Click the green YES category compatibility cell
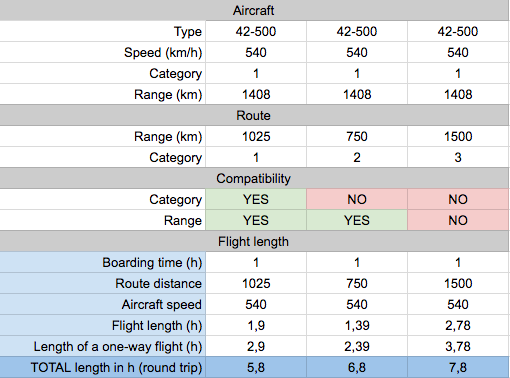The width and height of the screenshot is (510, 378). (256, 199)
